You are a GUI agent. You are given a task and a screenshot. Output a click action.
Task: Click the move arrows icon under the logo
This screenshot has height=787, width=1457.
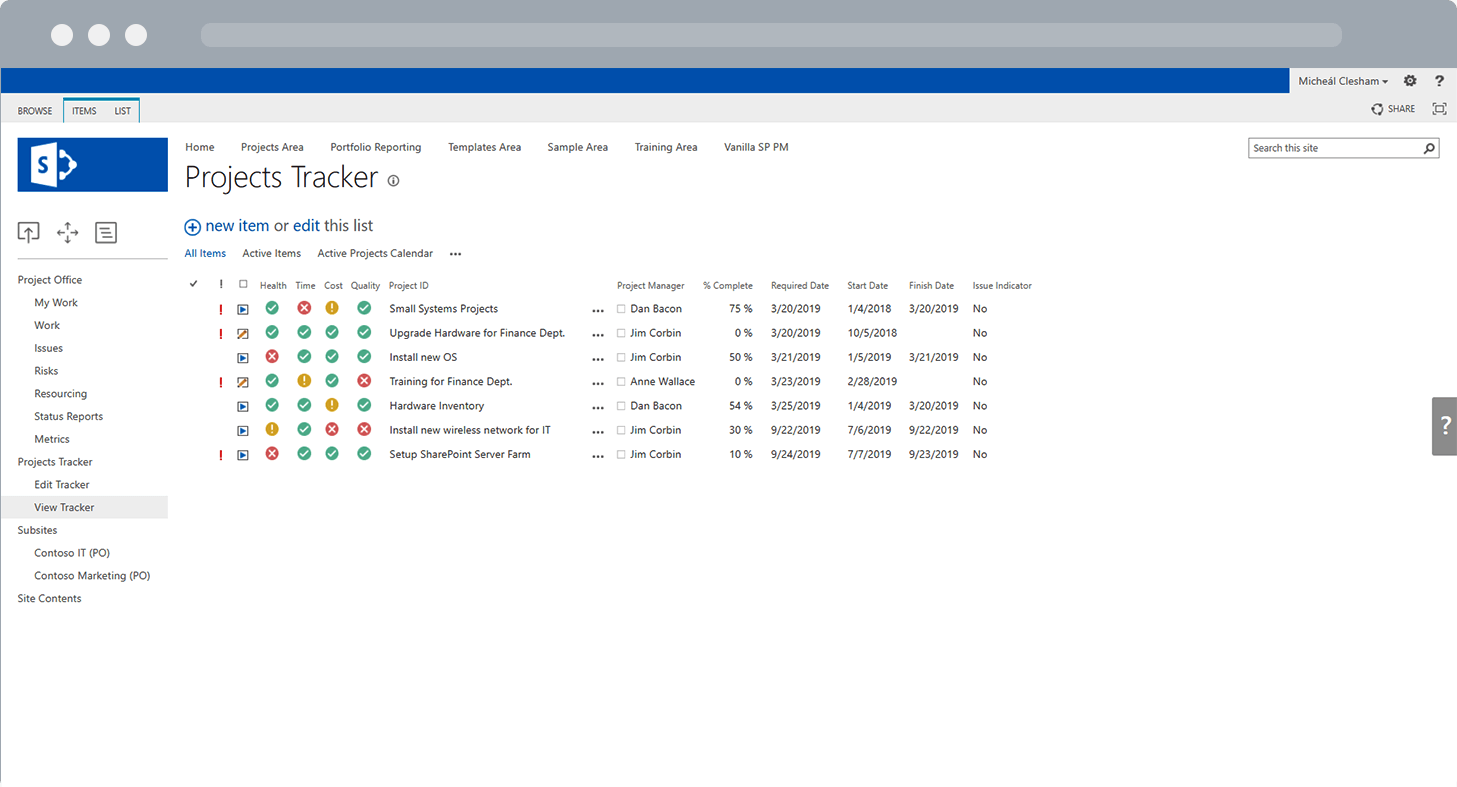(67, 233)
